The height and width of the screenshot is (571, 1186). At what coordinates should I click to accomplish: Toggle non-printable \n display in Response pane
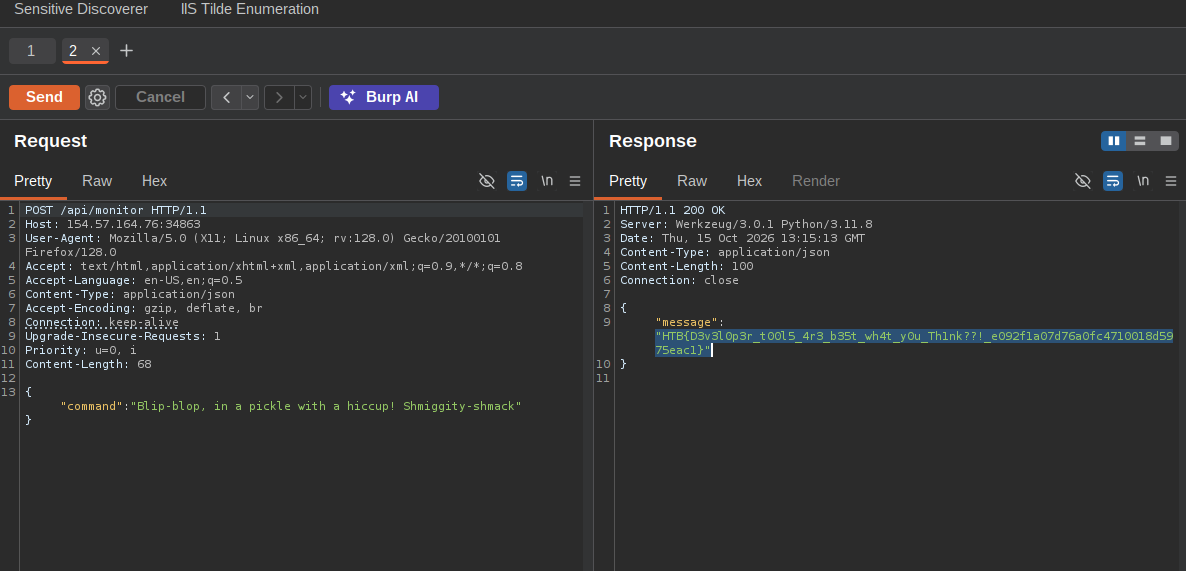[x=1143, y=181]
